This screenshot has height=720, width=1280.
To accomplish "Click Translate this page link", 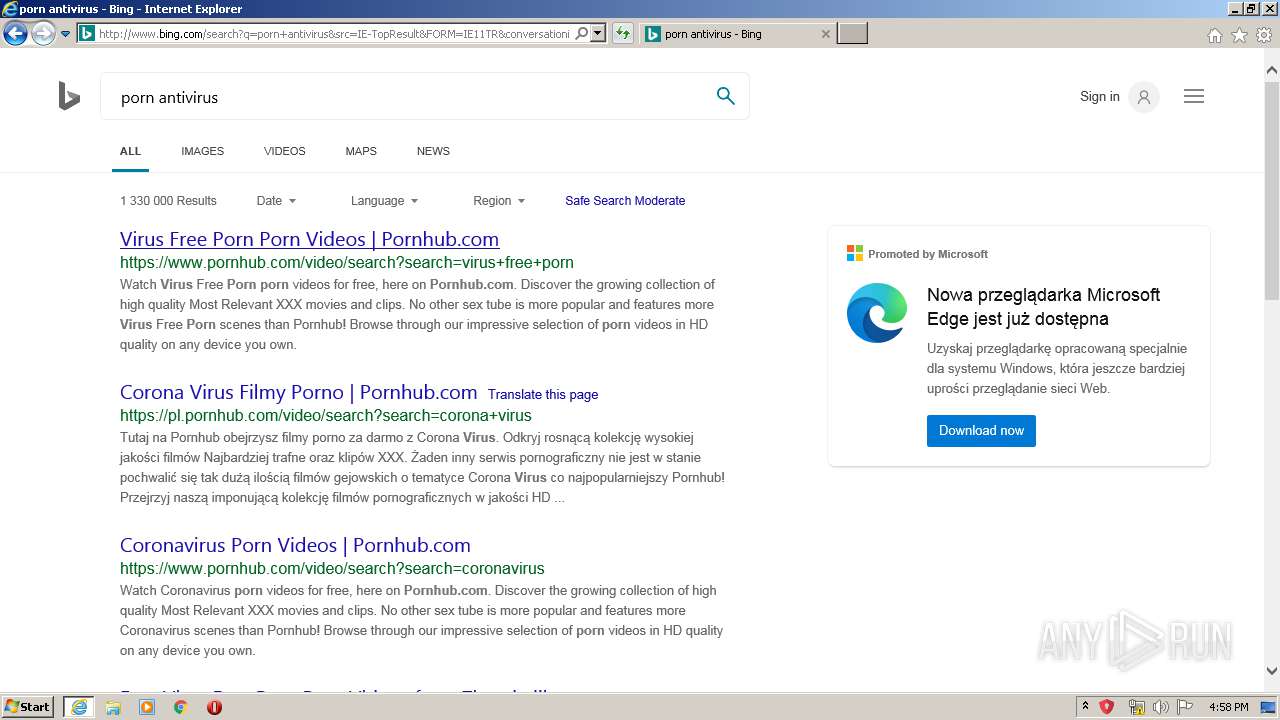I will [x=543, y=394].
